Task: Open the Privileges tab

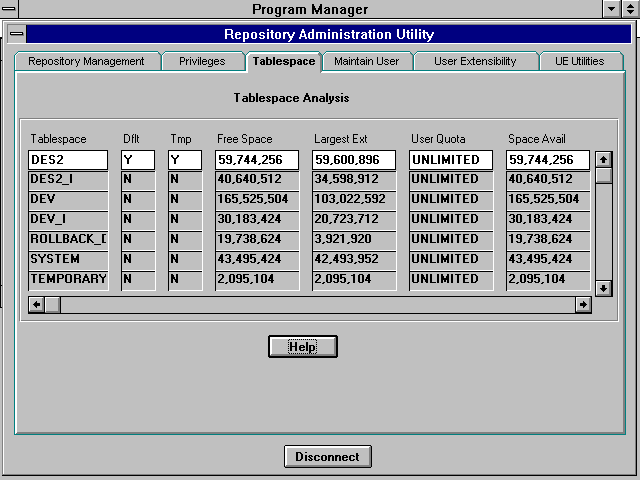Action: tap(202, 61)
